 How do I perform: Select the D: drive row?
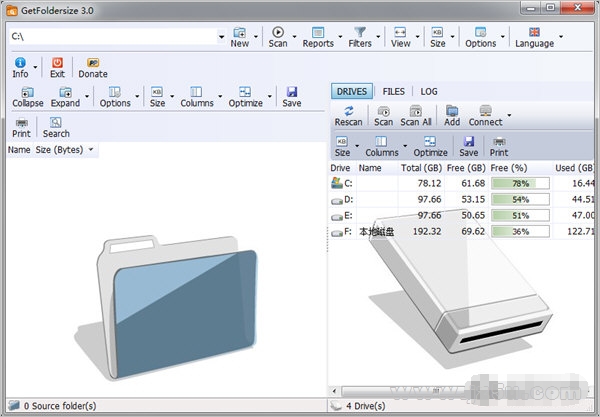pos(462,199)
